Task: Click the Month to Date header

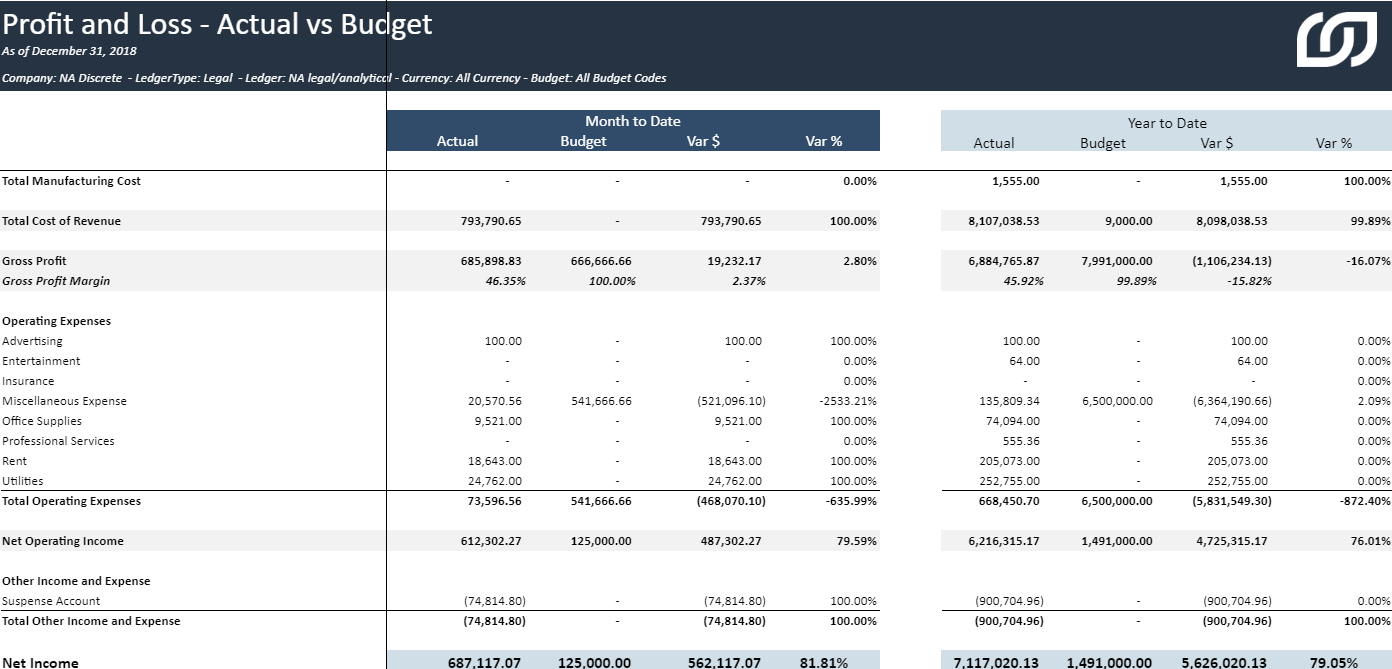Action: pyautogui.click(x=632, y=121)
